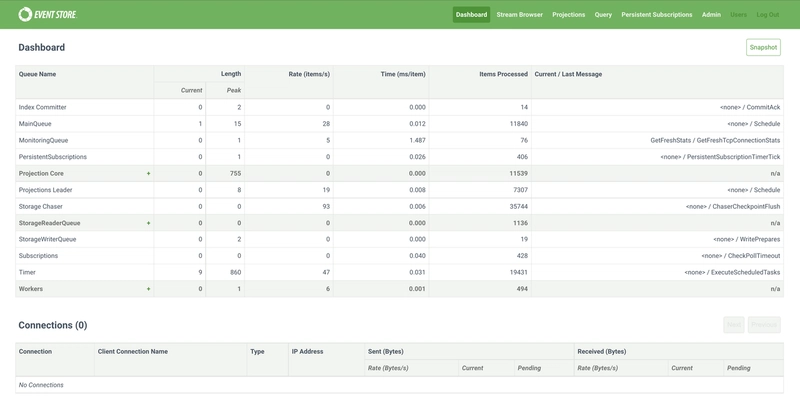Click the Received (Bytes) column header
The width and height of the screenshot is (800, 398).
click(x=602, y=352)
